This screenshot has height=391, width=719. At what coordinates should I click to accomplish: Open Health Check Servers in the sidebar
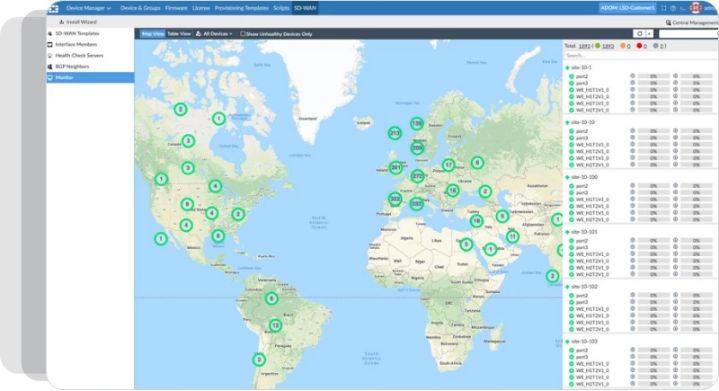(79, 55)
